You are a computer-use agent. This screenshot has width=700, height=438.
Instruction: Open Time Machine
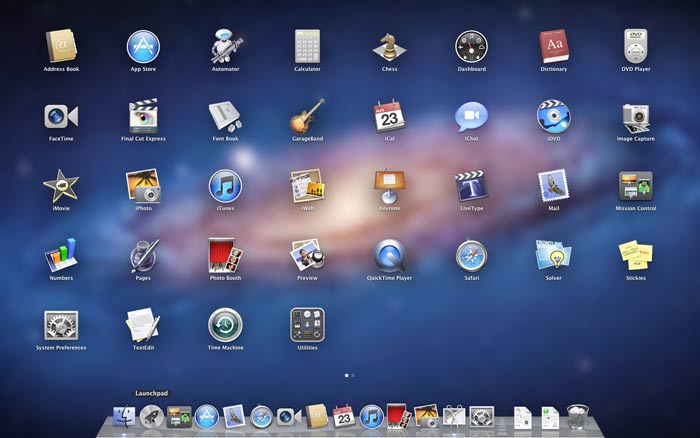[x=225, y=325]
